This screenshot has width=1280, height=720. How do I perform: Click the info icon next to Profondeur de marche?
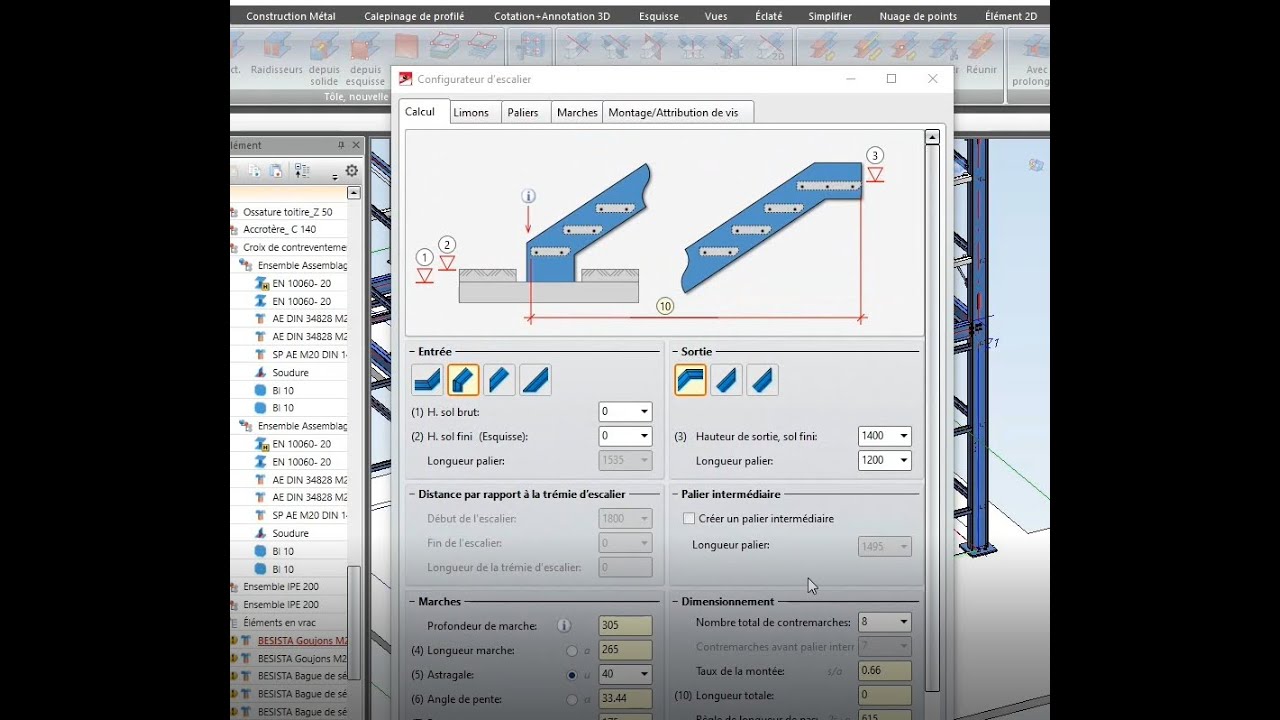click(564, 626)
